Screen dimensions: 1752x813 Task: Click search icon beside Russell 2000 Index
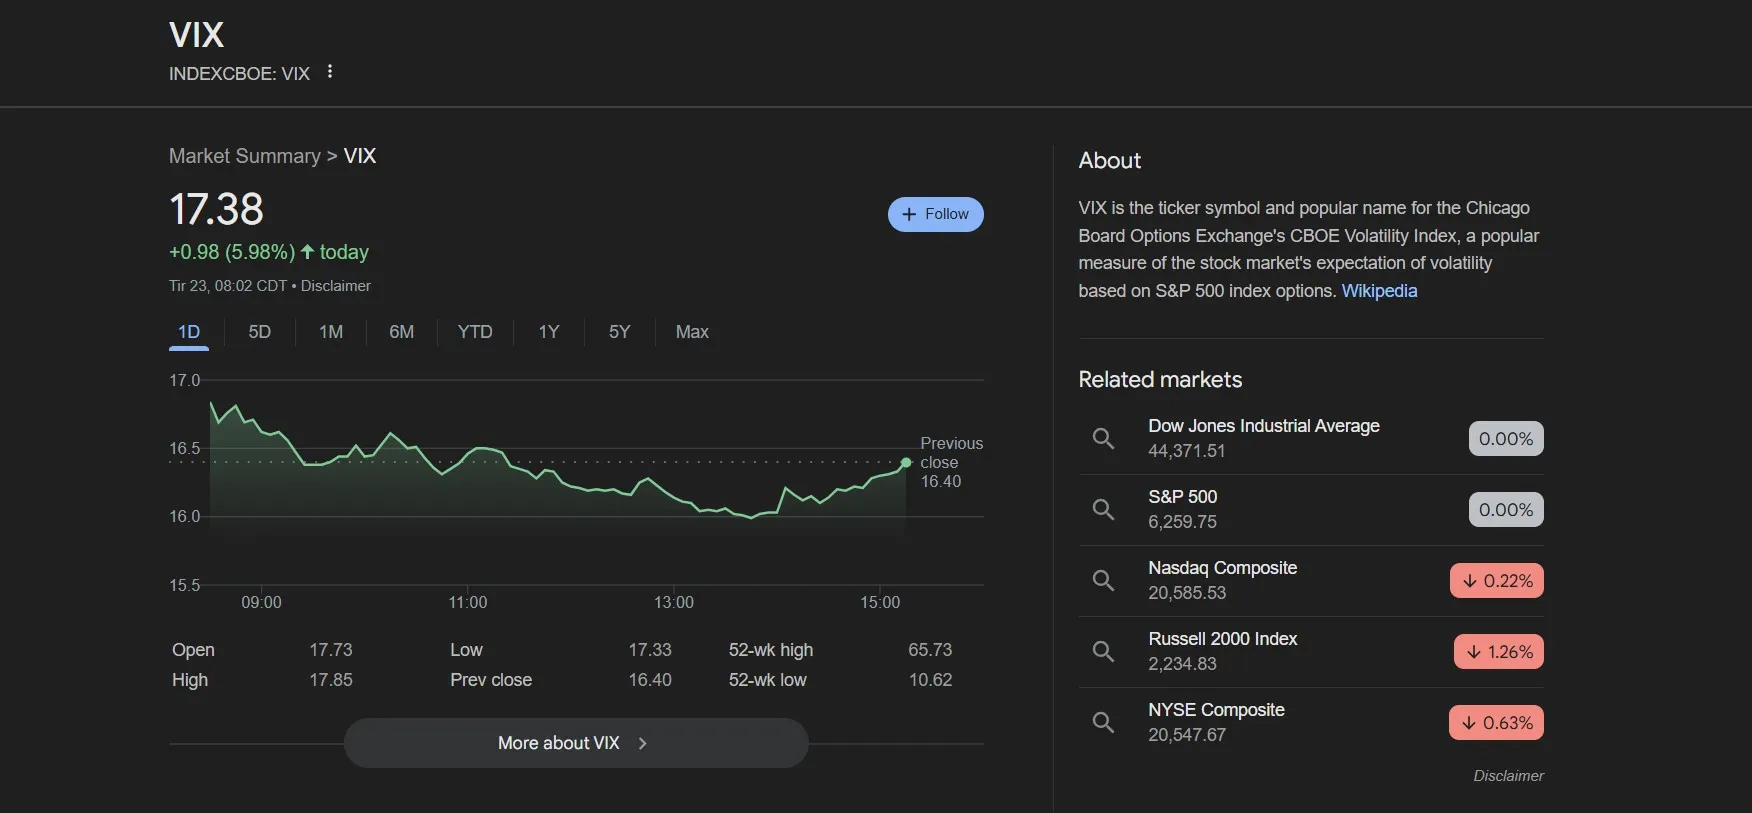click(x=1103, y=651)
